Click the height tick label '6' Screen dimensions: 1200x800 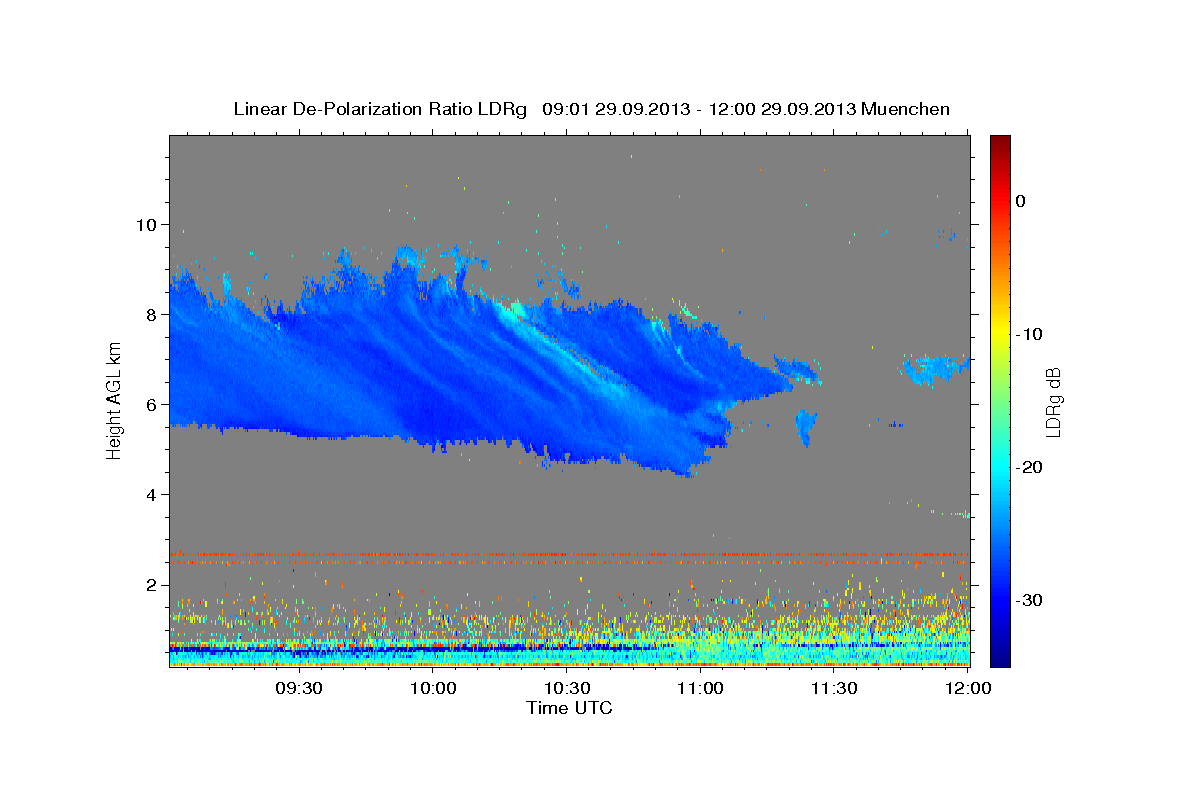151,404
